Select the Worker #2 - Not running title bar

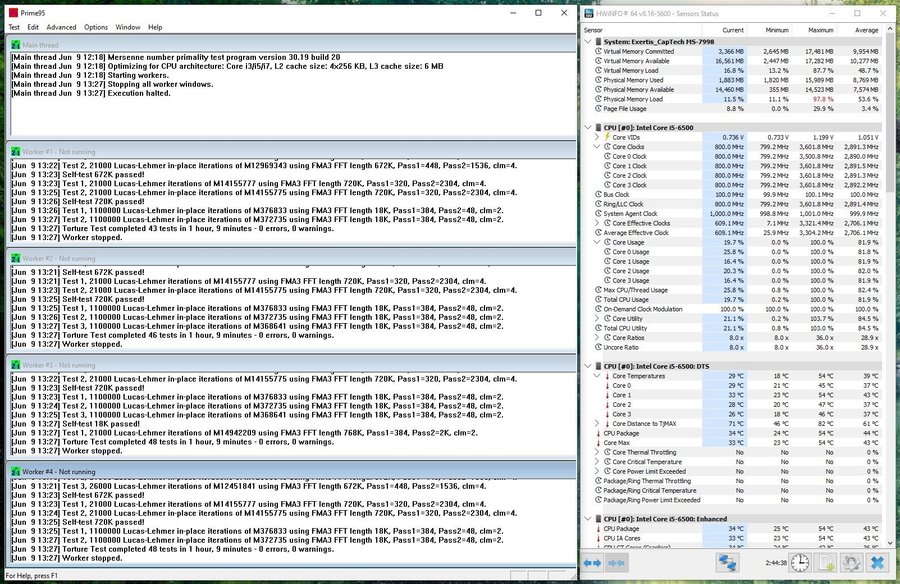(291, 258)
